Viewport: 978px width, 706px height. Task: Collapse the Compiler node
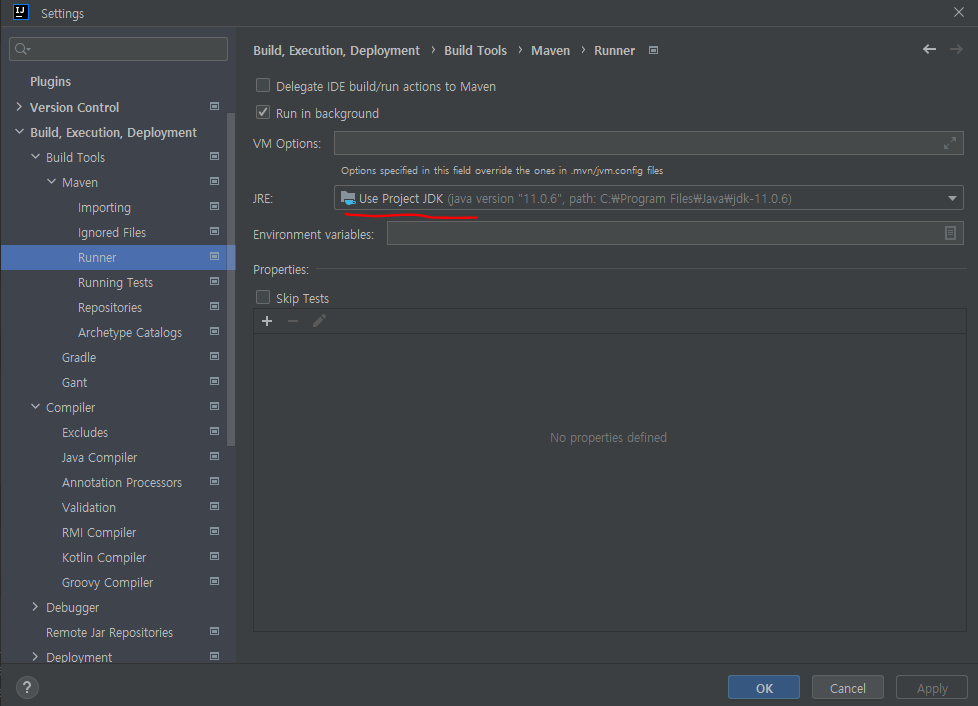pos(35,407)
